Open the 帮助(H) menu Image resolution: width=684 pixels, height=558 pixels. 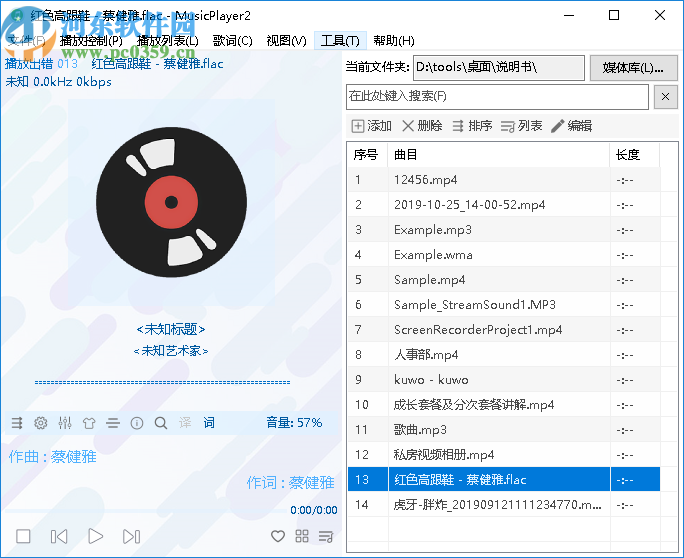pos(394,41)
